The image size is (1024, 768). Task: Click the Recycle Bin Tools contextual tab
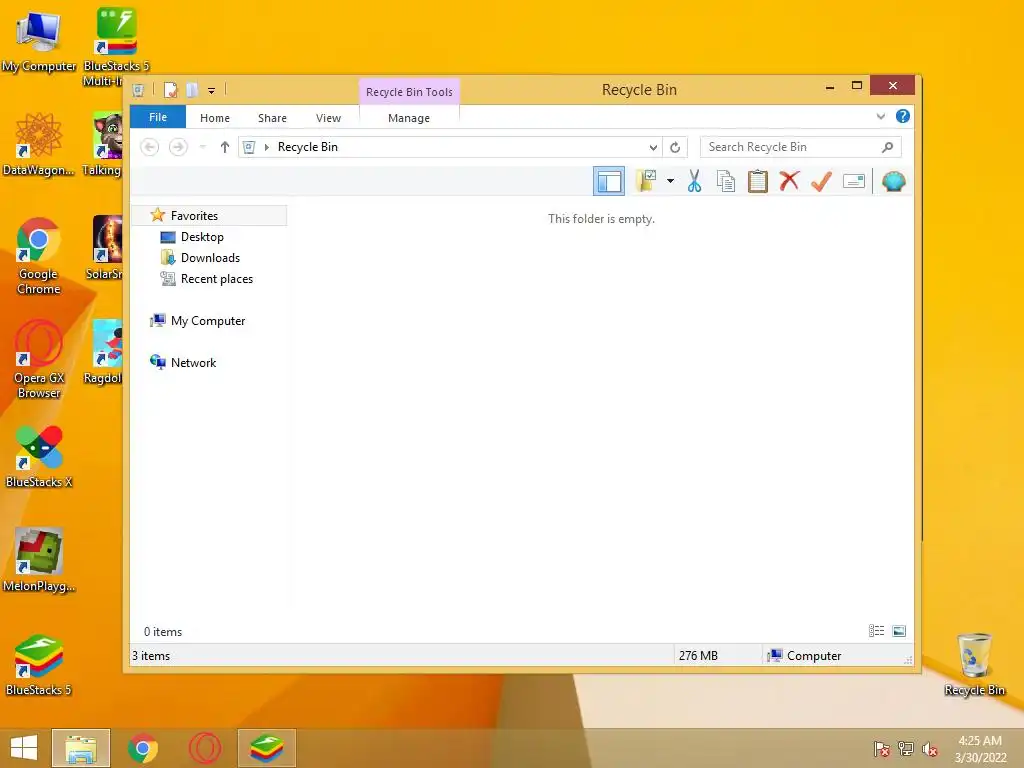click(x=409, y=92)
